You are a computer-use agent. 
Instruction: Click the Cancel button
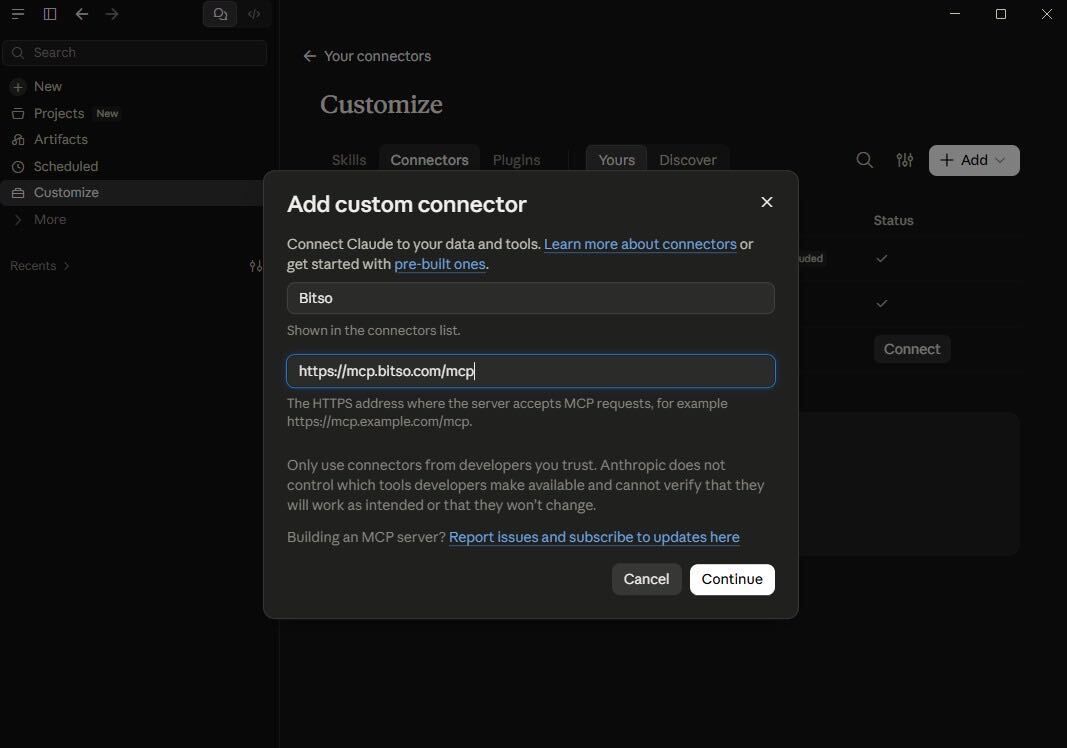coord(646,579)
